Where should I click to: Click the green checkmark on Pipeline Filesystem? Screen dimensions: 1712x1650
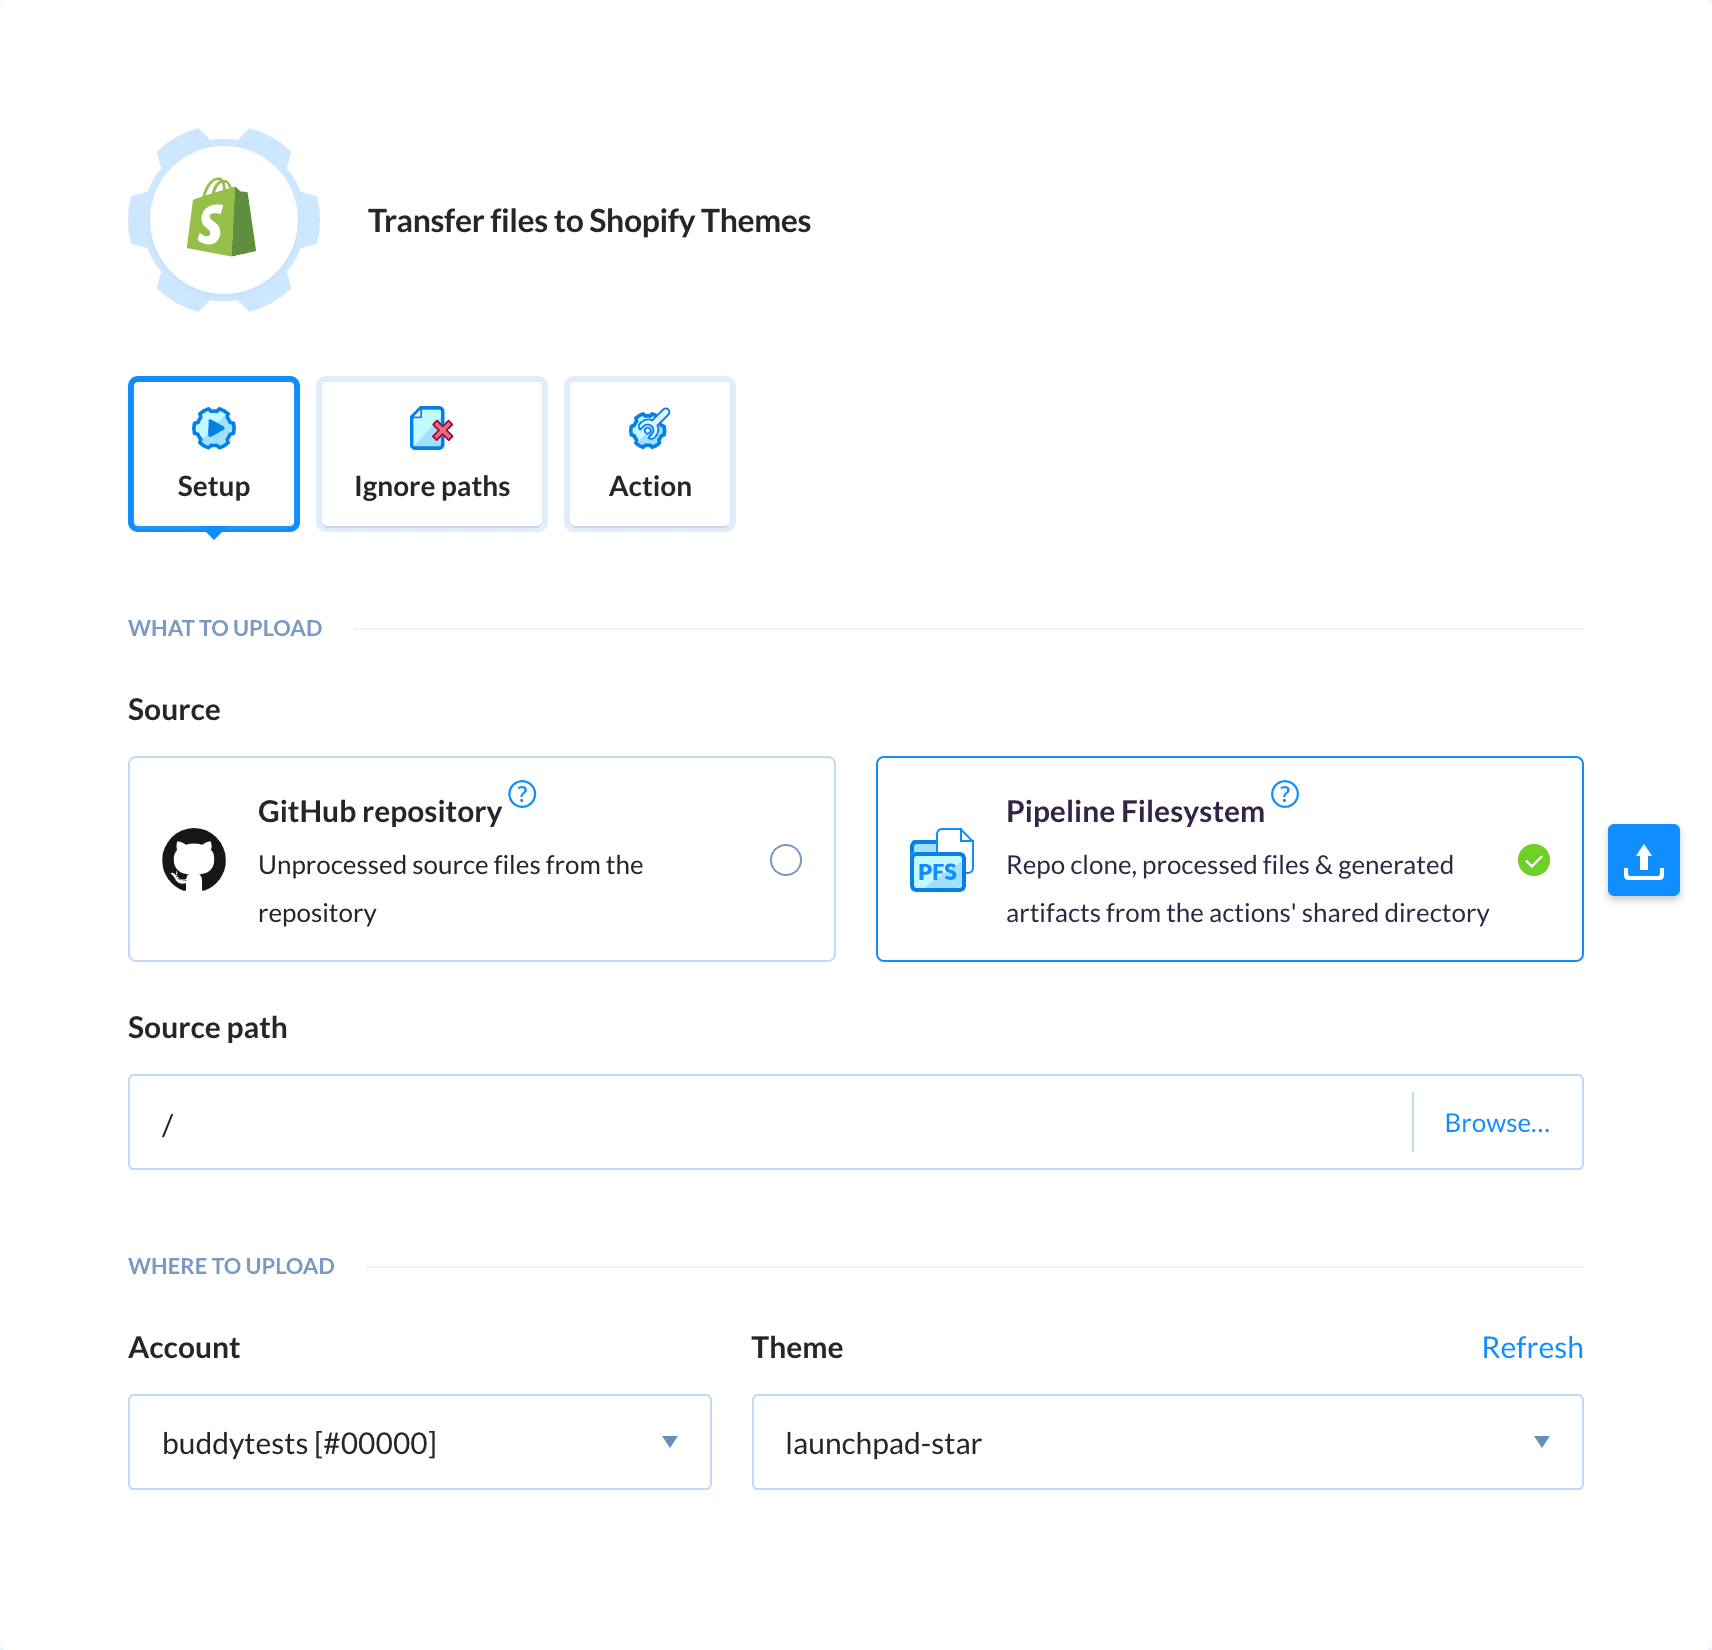1535,861
